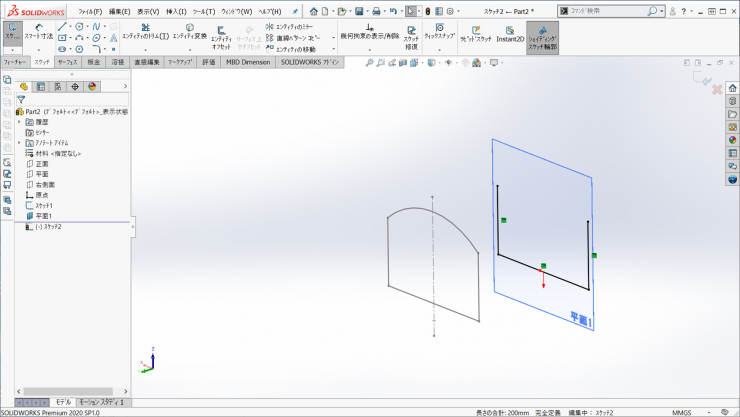Image resolution: width=740 pixels, height=417 pixels.
Task: Toggle Shaded Sketch Contours (シェイディングスケッチ輪郭)
Action: 543,36
